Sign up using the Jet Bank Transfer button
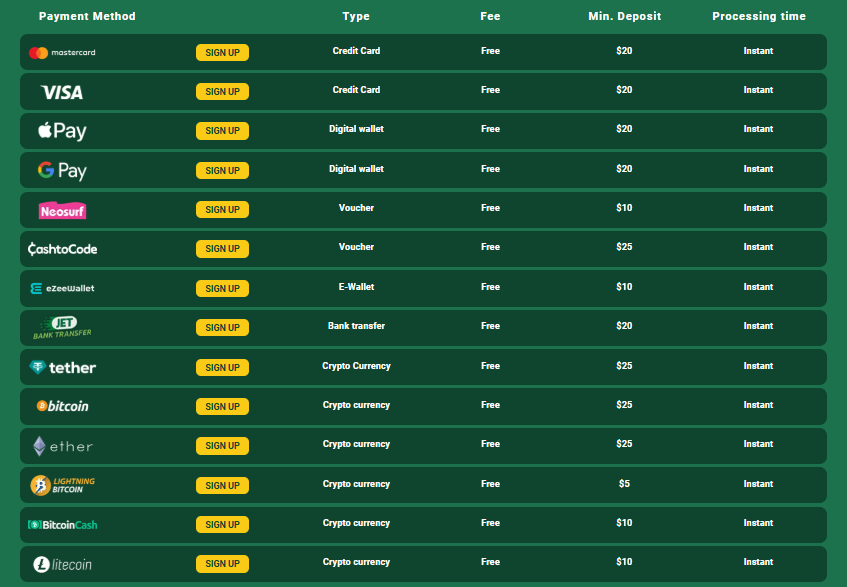 (x=223, y=327)
